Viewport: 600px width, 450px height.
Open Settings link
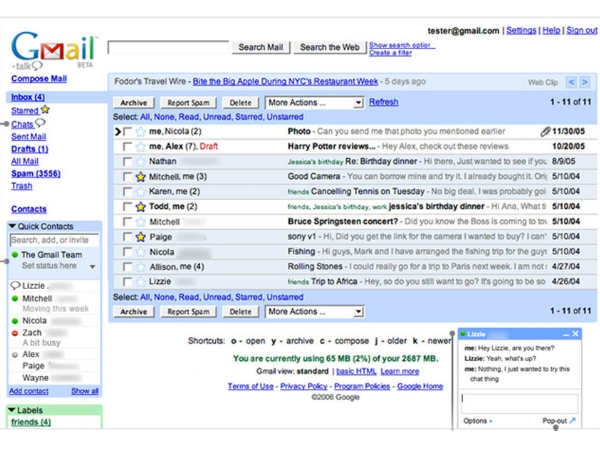521,30
